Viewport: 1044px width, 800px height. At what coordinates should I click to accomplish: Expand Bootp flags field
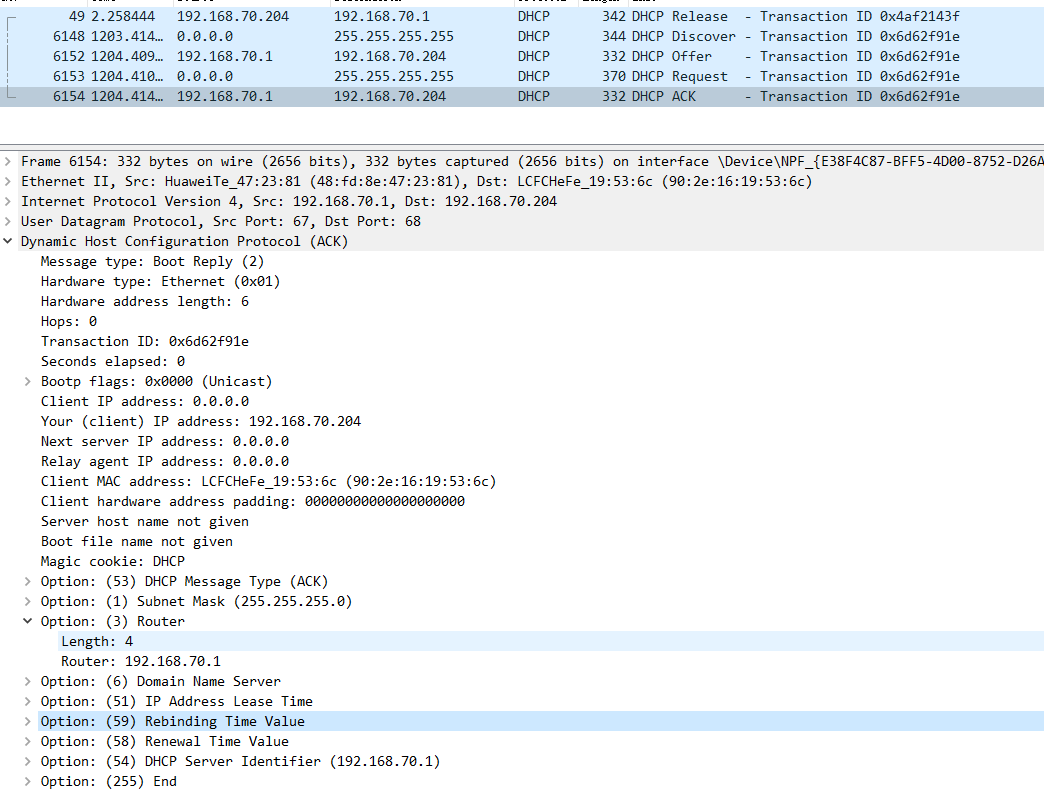point(28,381)
